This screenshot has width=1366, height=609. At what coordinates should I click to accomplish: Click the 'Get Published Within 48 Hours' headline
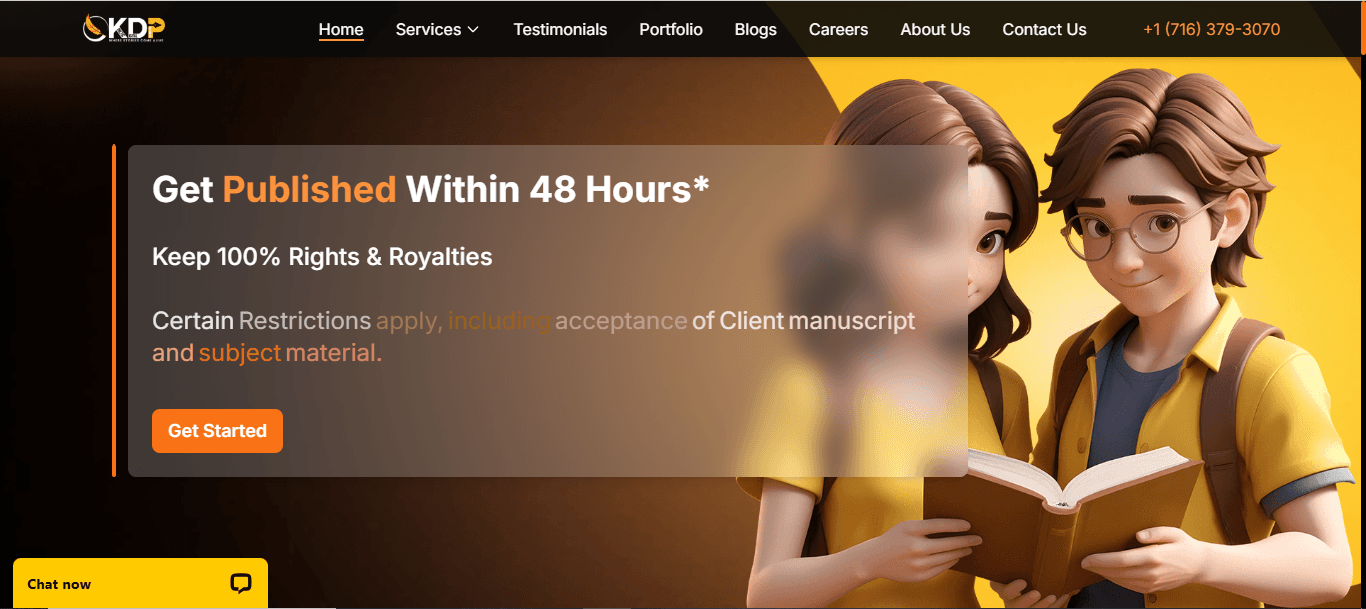pyautogui.click(x=428, y=189)
